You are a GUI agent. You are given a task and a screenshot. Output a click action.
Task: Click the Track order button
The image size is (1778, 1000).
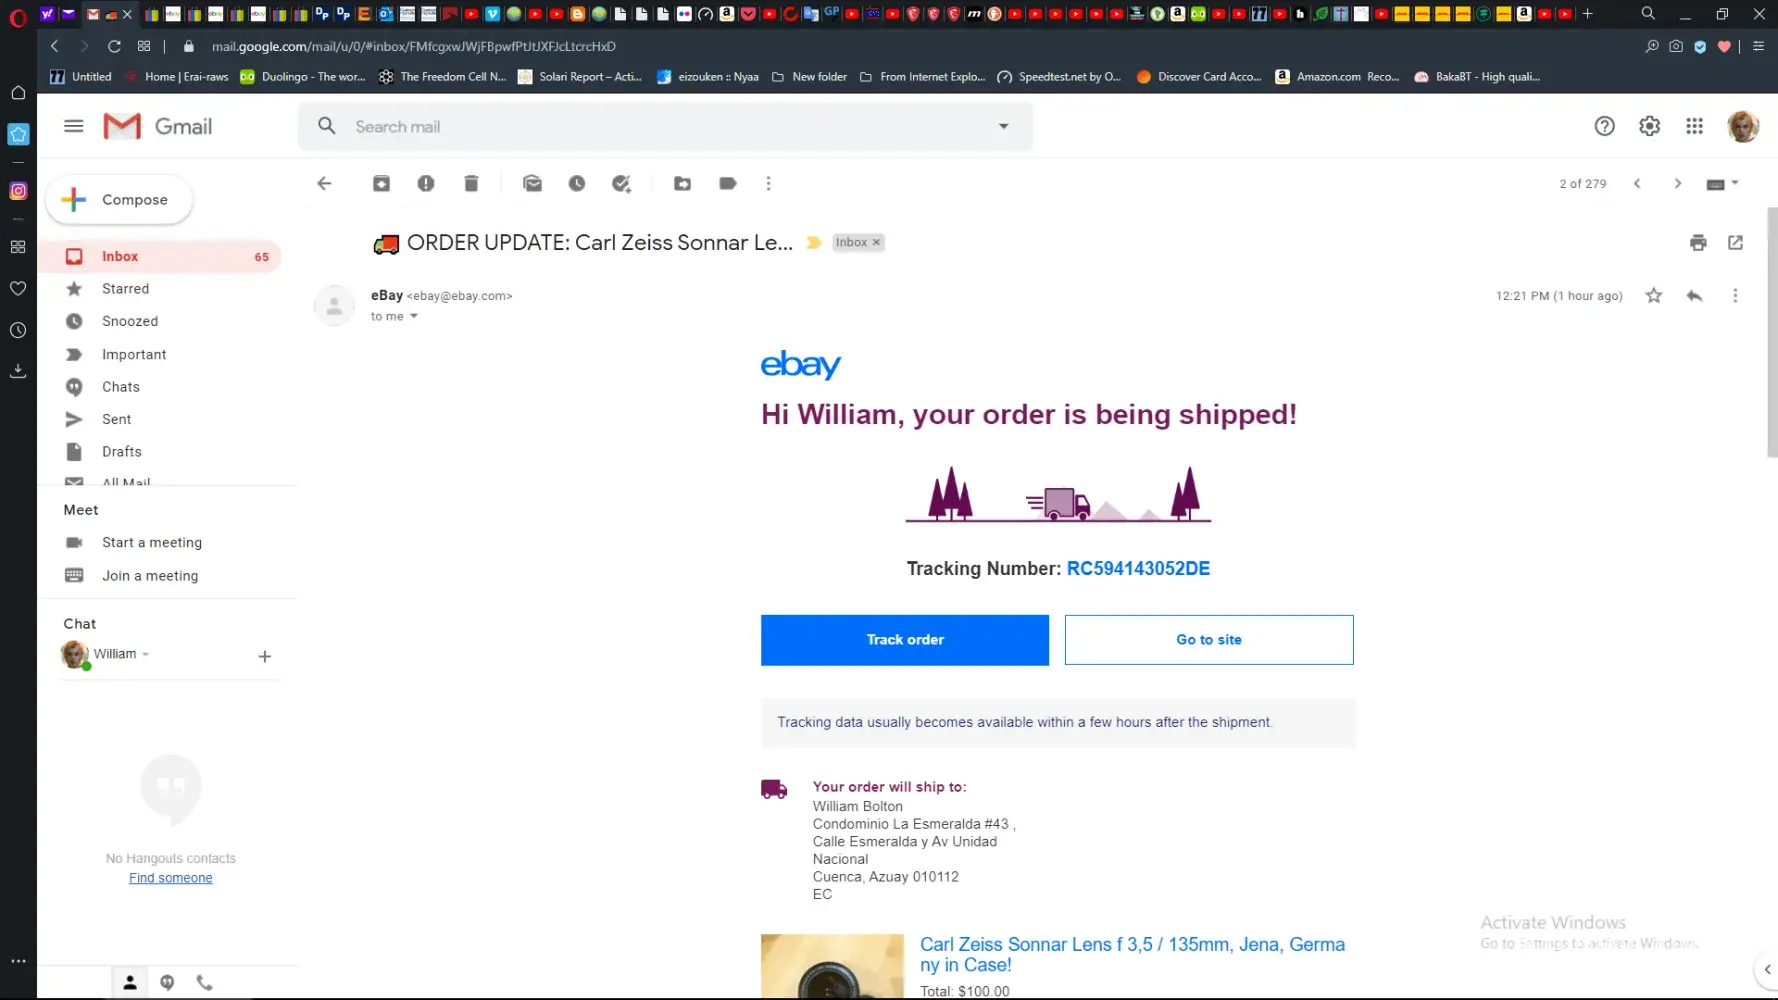[x=904, y=640]
